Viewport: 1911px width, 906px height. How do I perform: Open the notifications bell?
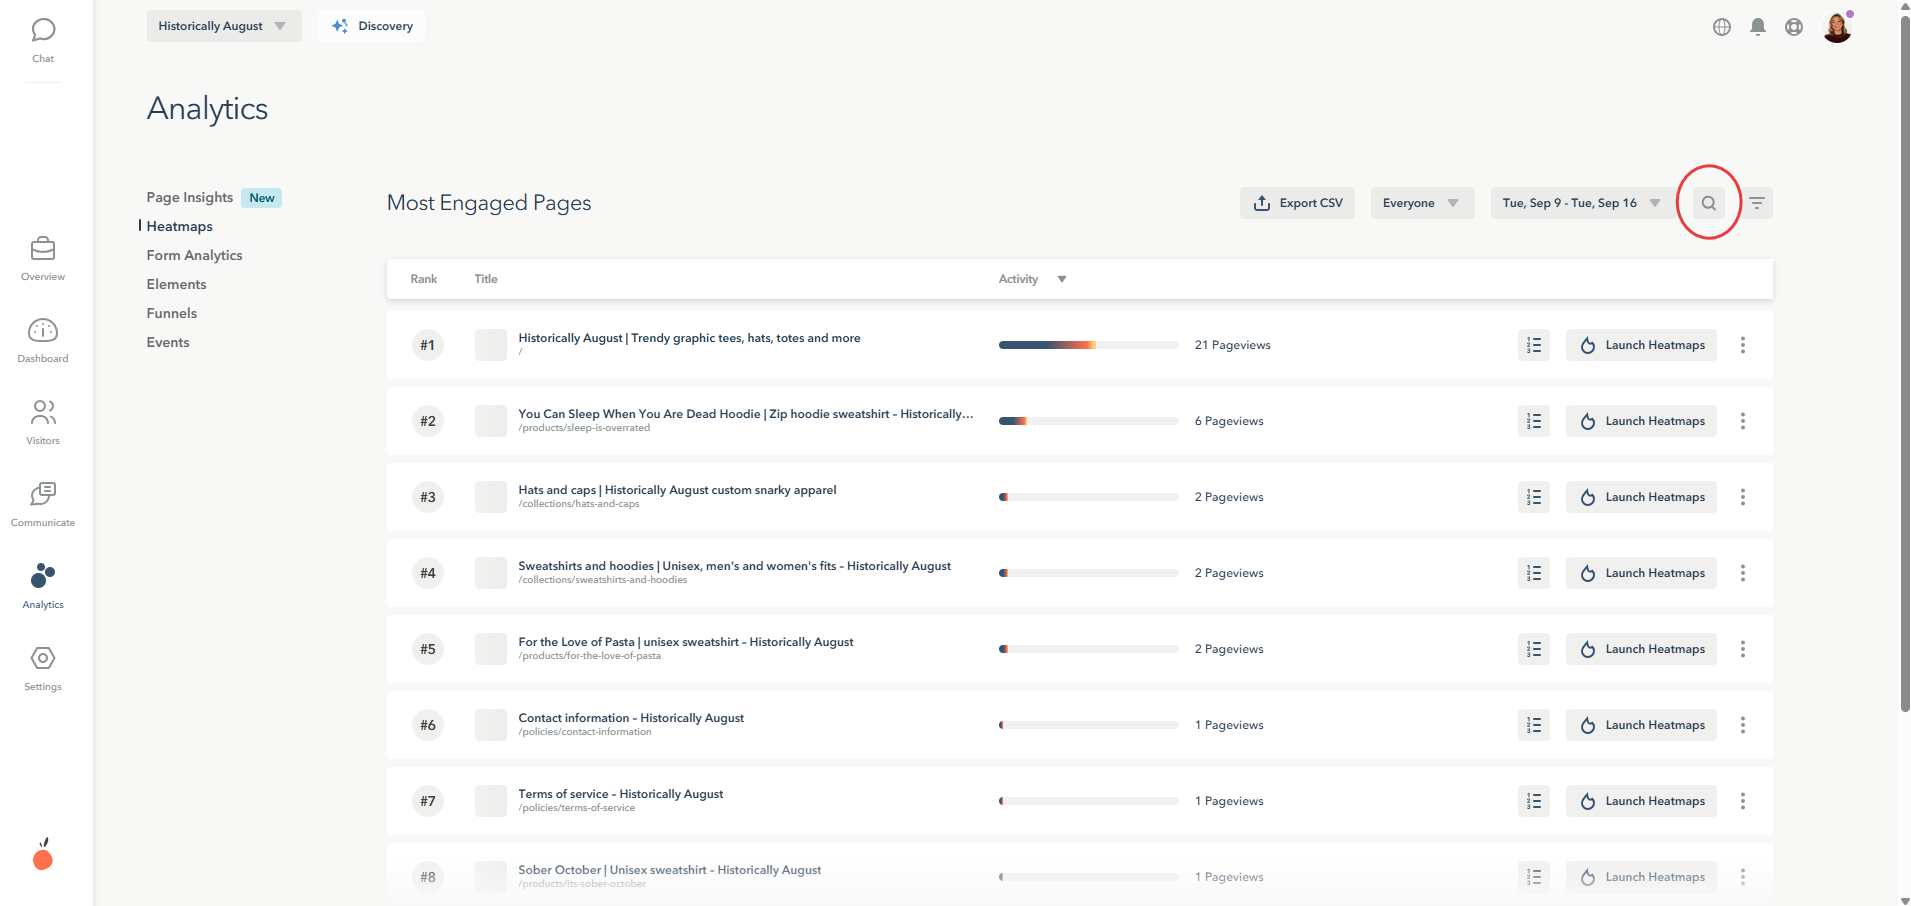(1758, 27)
